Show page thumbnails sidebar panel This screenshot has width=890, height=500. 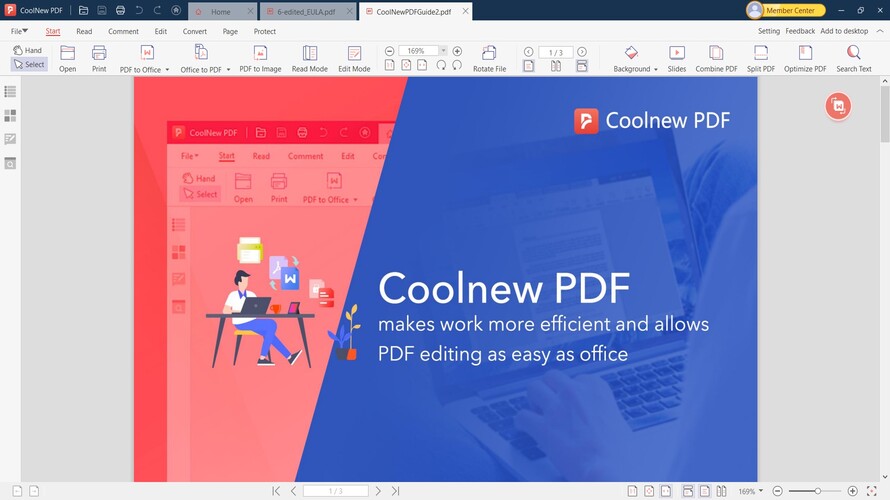pyautogui.click(x=10, y=115)
